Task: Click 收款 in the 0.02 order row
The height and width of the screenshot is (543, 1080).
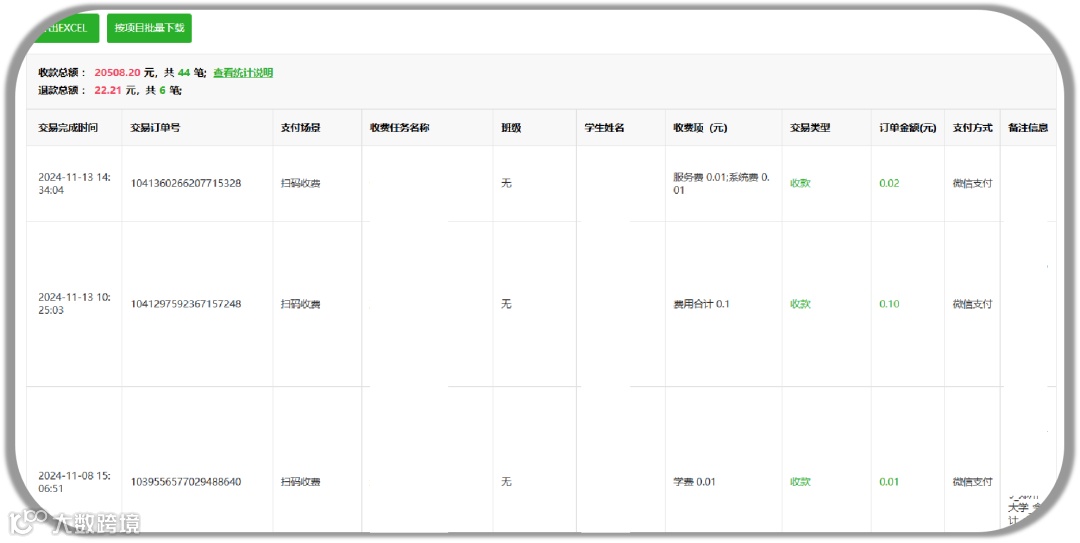Action: coord(800,183)
